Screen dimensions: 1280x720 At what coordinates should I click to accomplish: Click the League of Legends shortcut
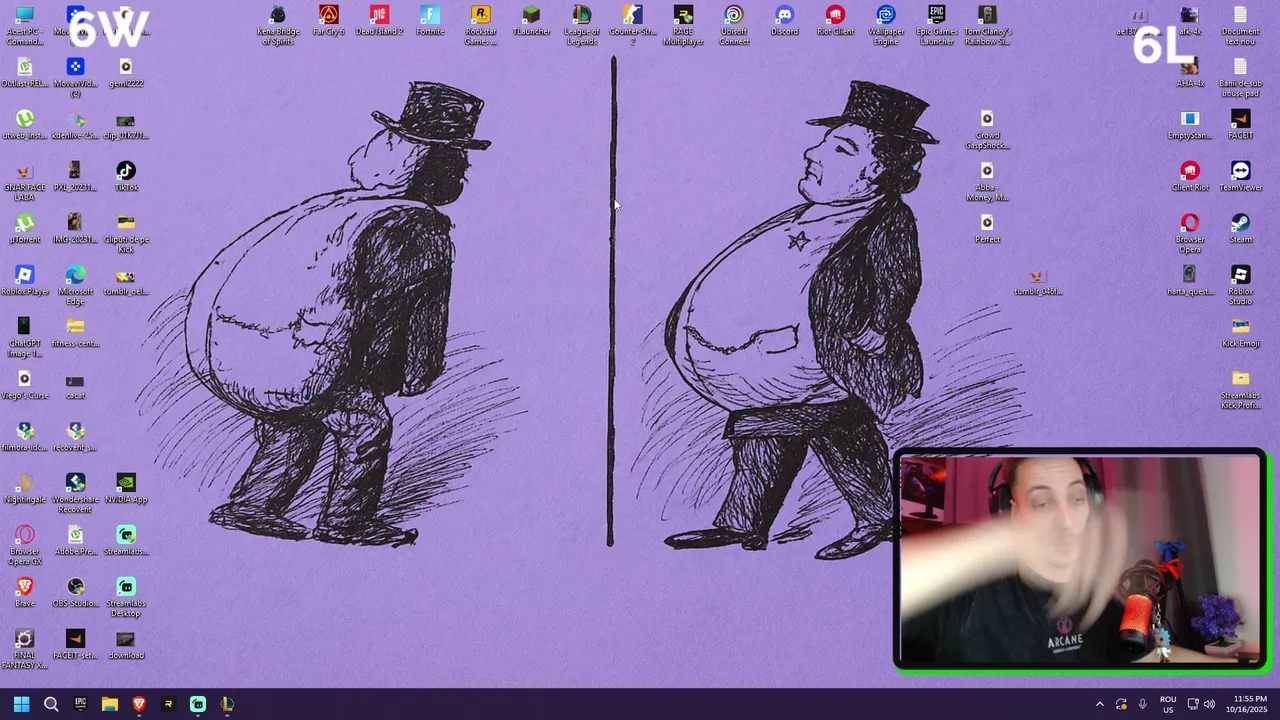click(582, 25)
